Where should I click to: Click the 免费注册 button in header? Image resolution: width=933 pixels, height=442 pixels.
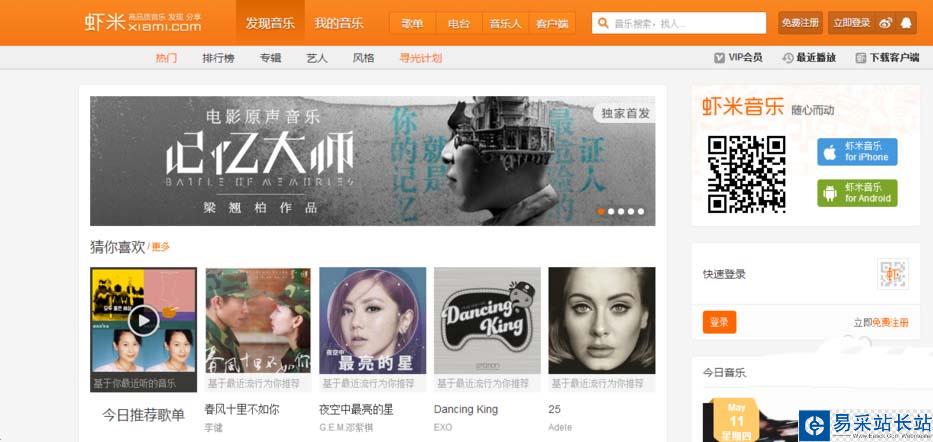(800, 23)
